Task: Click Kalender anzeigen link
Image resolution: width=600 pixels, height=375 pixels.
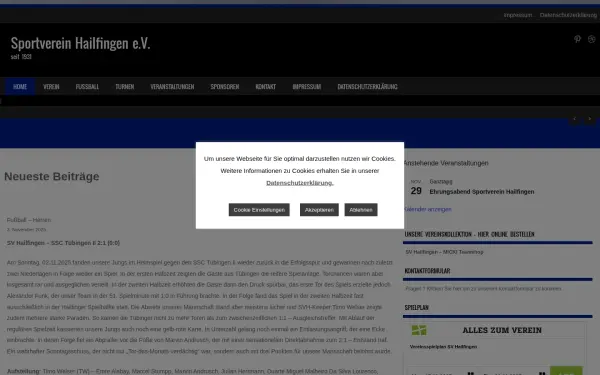Action: point(428,209)
